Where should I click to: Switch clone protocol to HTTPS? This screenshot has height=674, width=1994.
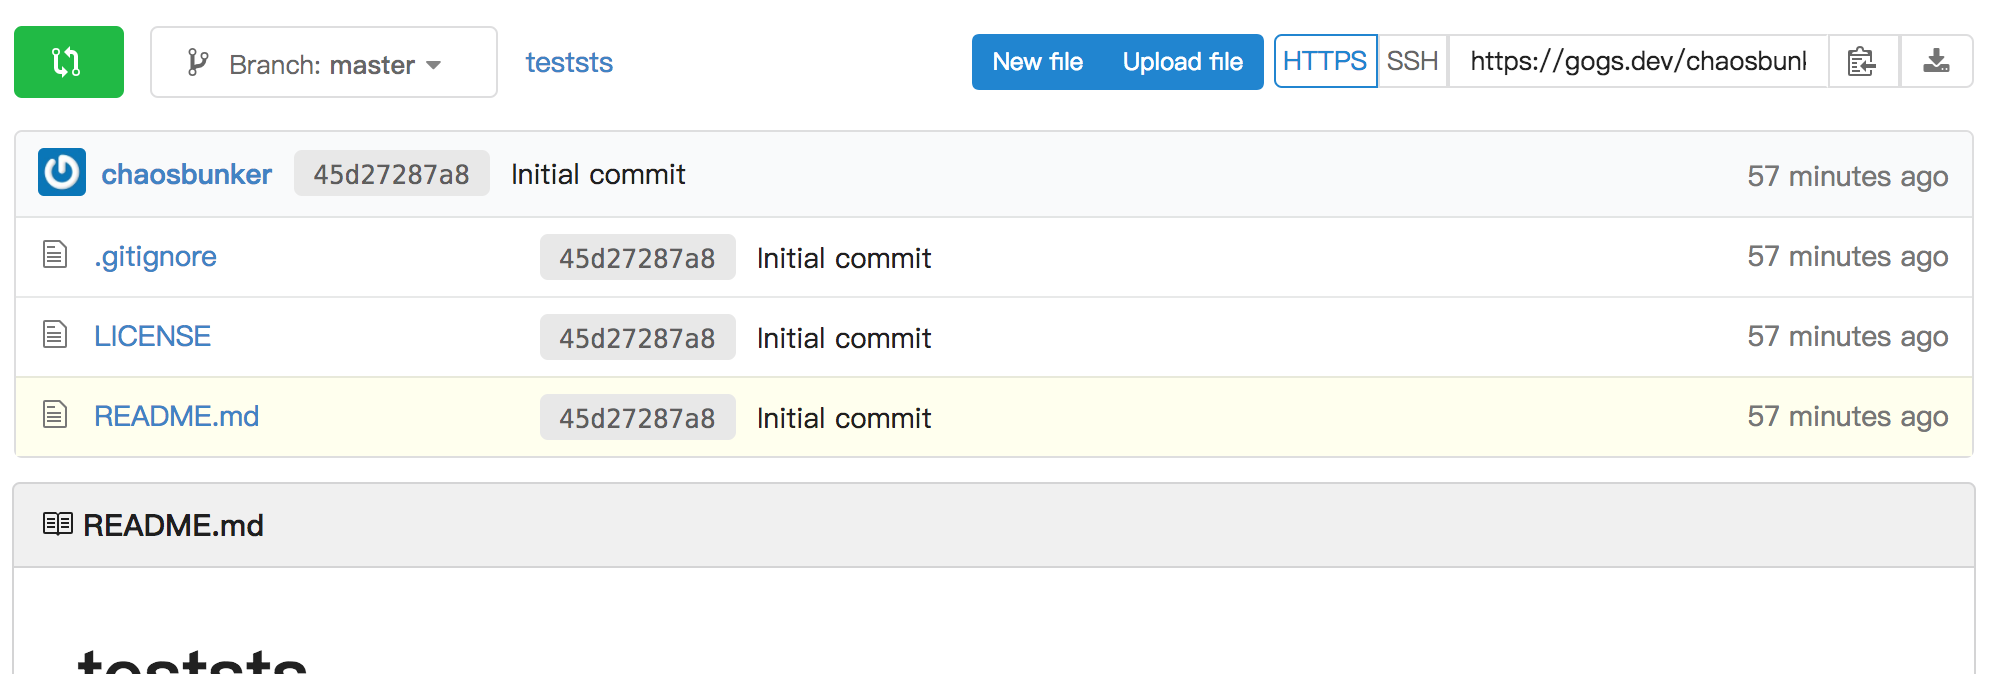(x=1324, y=62)
